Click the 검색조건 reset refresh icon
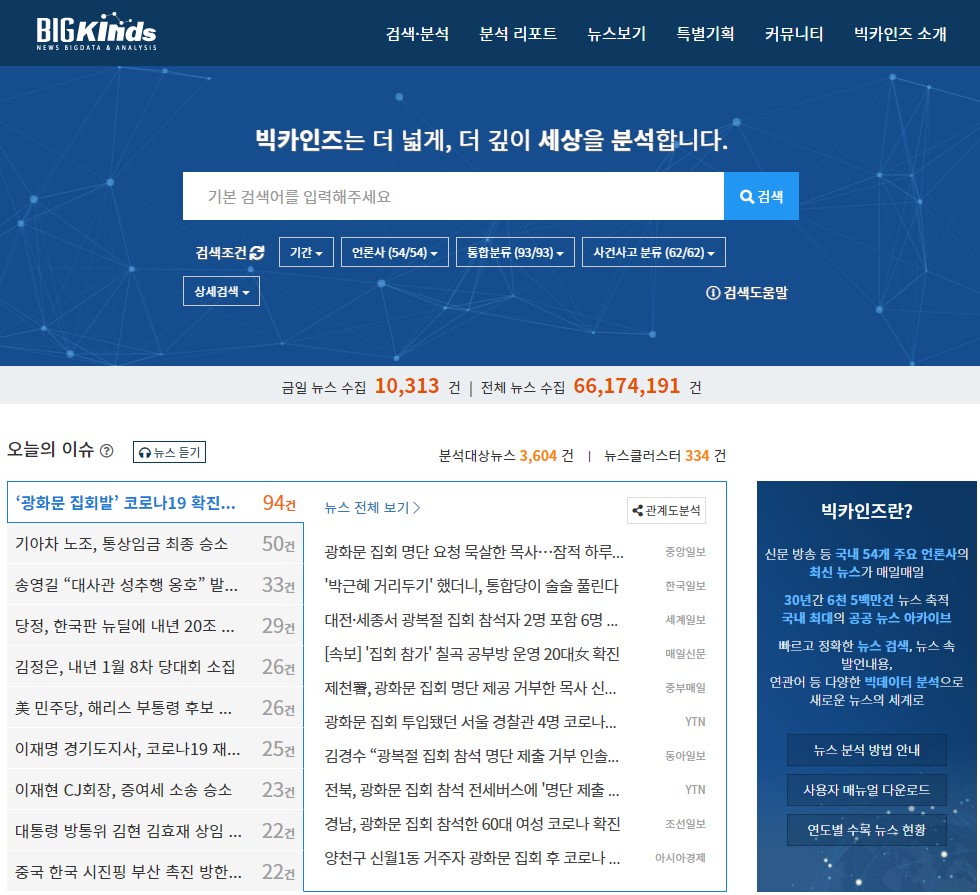 coord(257,252)
